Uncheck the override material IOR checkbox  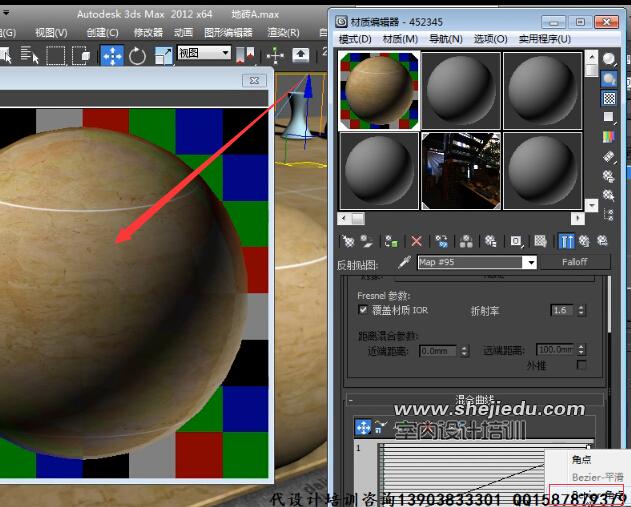pos(363,310)
